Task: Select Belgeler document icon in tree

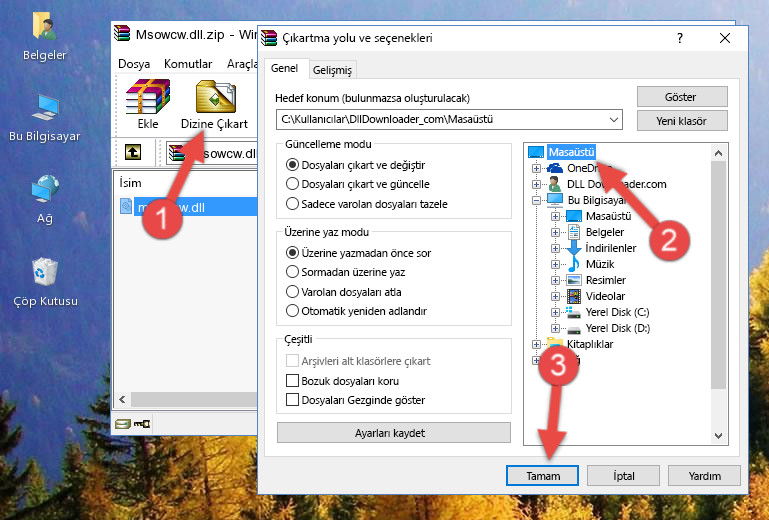Action: (x=573, y=232)
